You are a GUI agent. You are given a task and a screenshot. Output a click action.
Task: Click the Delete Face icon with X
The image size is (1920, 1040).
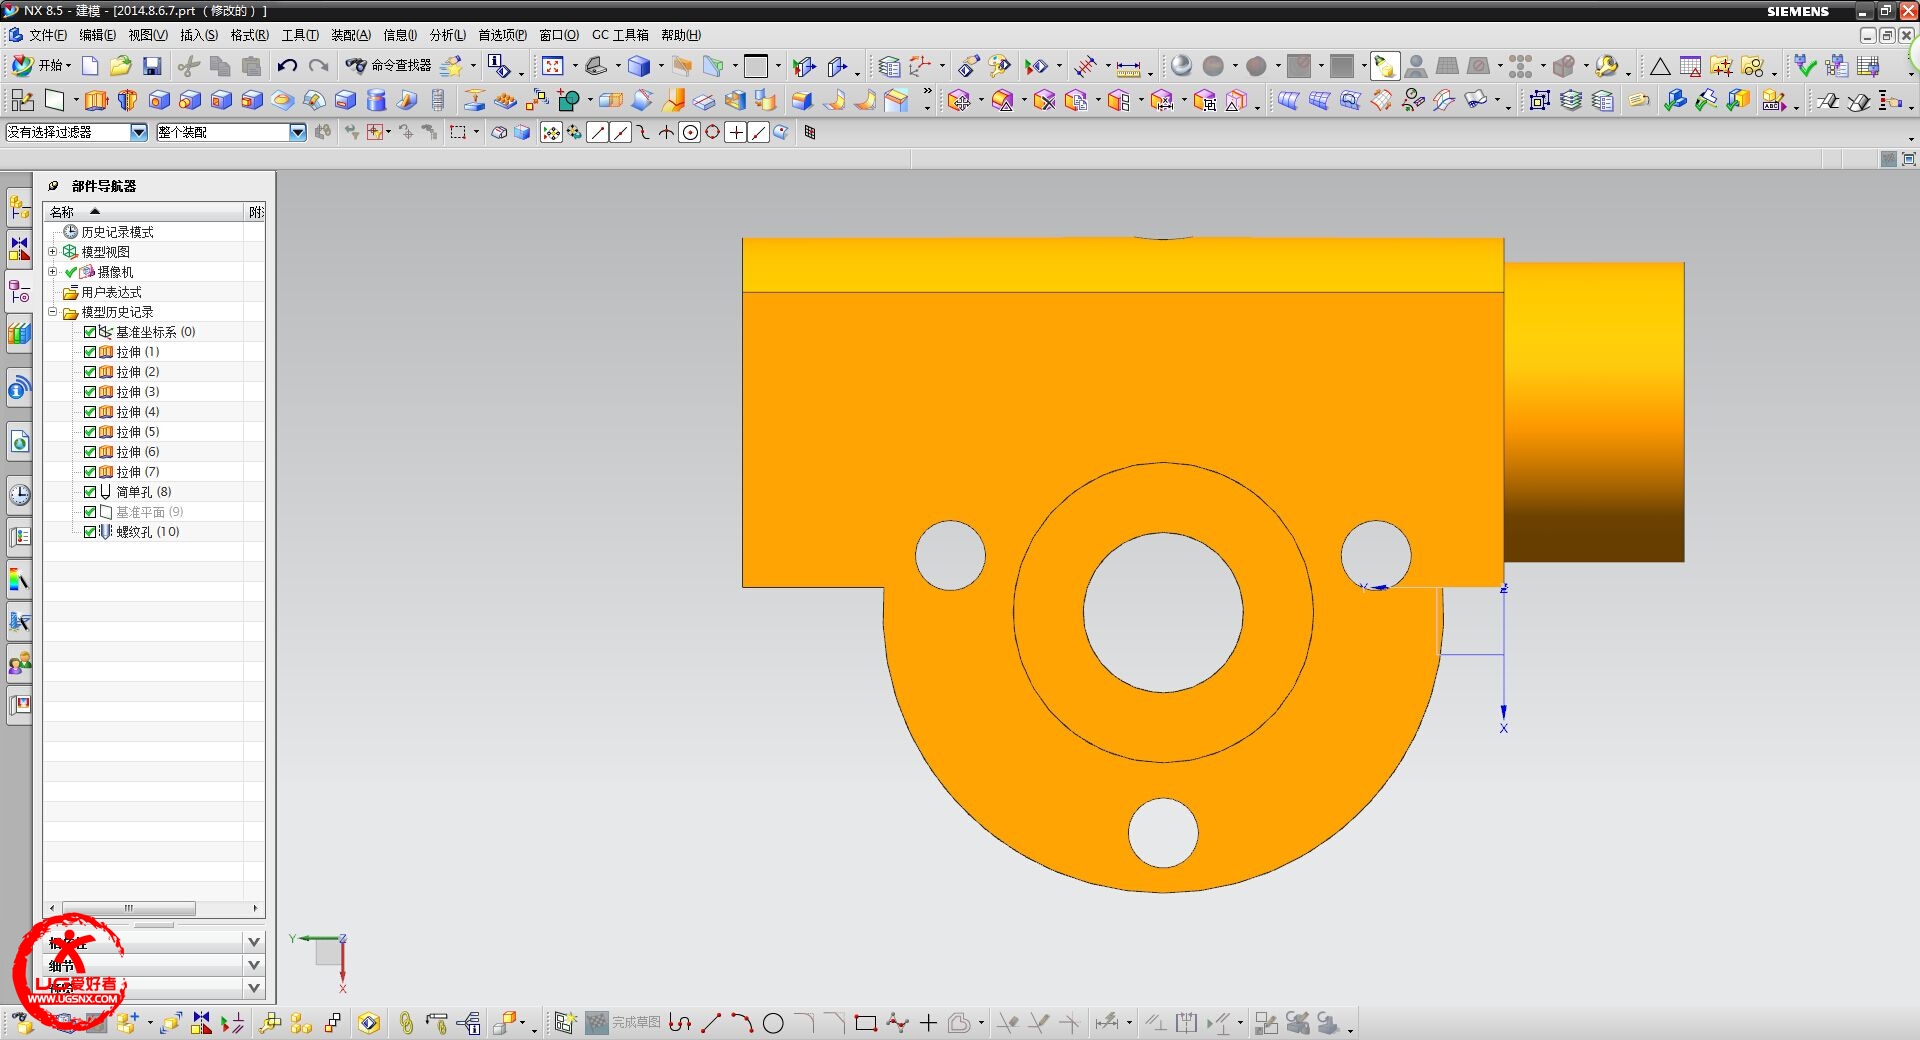point(1044,100)
